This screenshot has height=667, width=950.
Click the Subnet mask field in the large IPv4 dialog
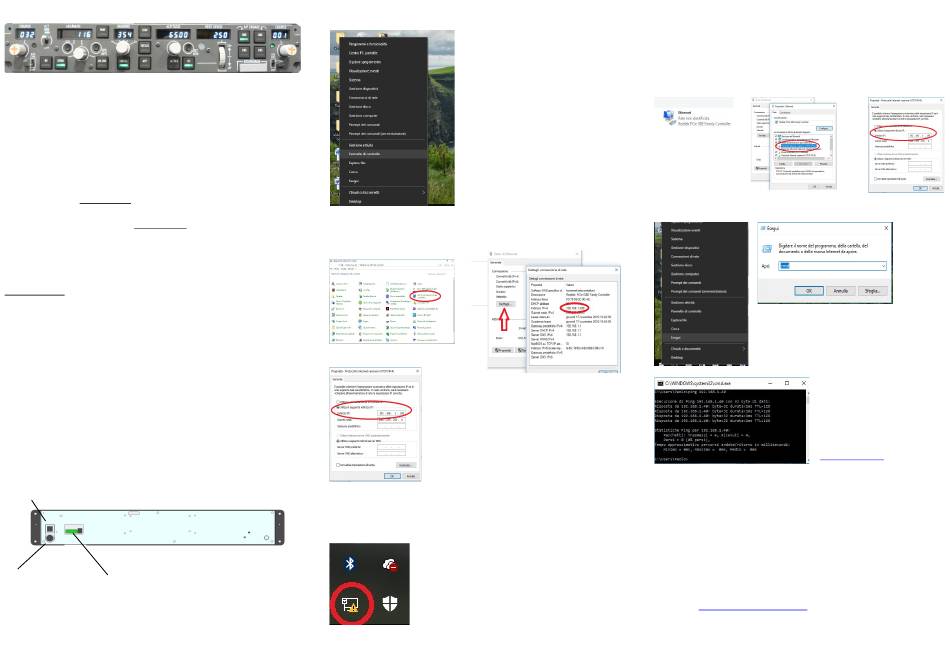pos(391,420)
